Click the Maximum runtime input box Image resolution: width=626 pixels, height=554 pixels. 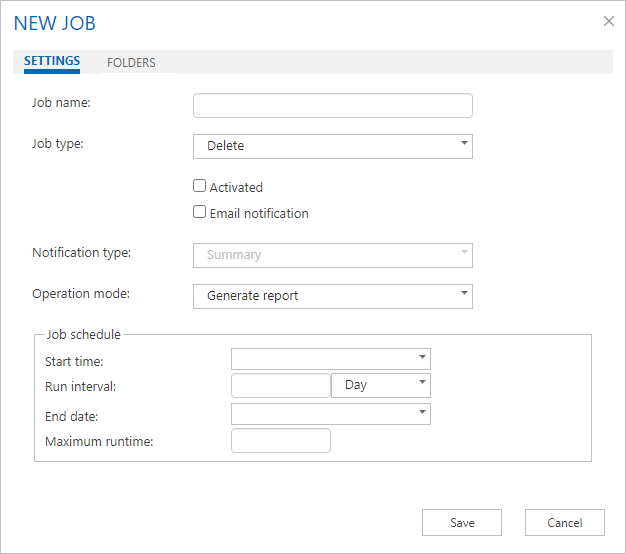pyautogui.click(x=280, y=441)
